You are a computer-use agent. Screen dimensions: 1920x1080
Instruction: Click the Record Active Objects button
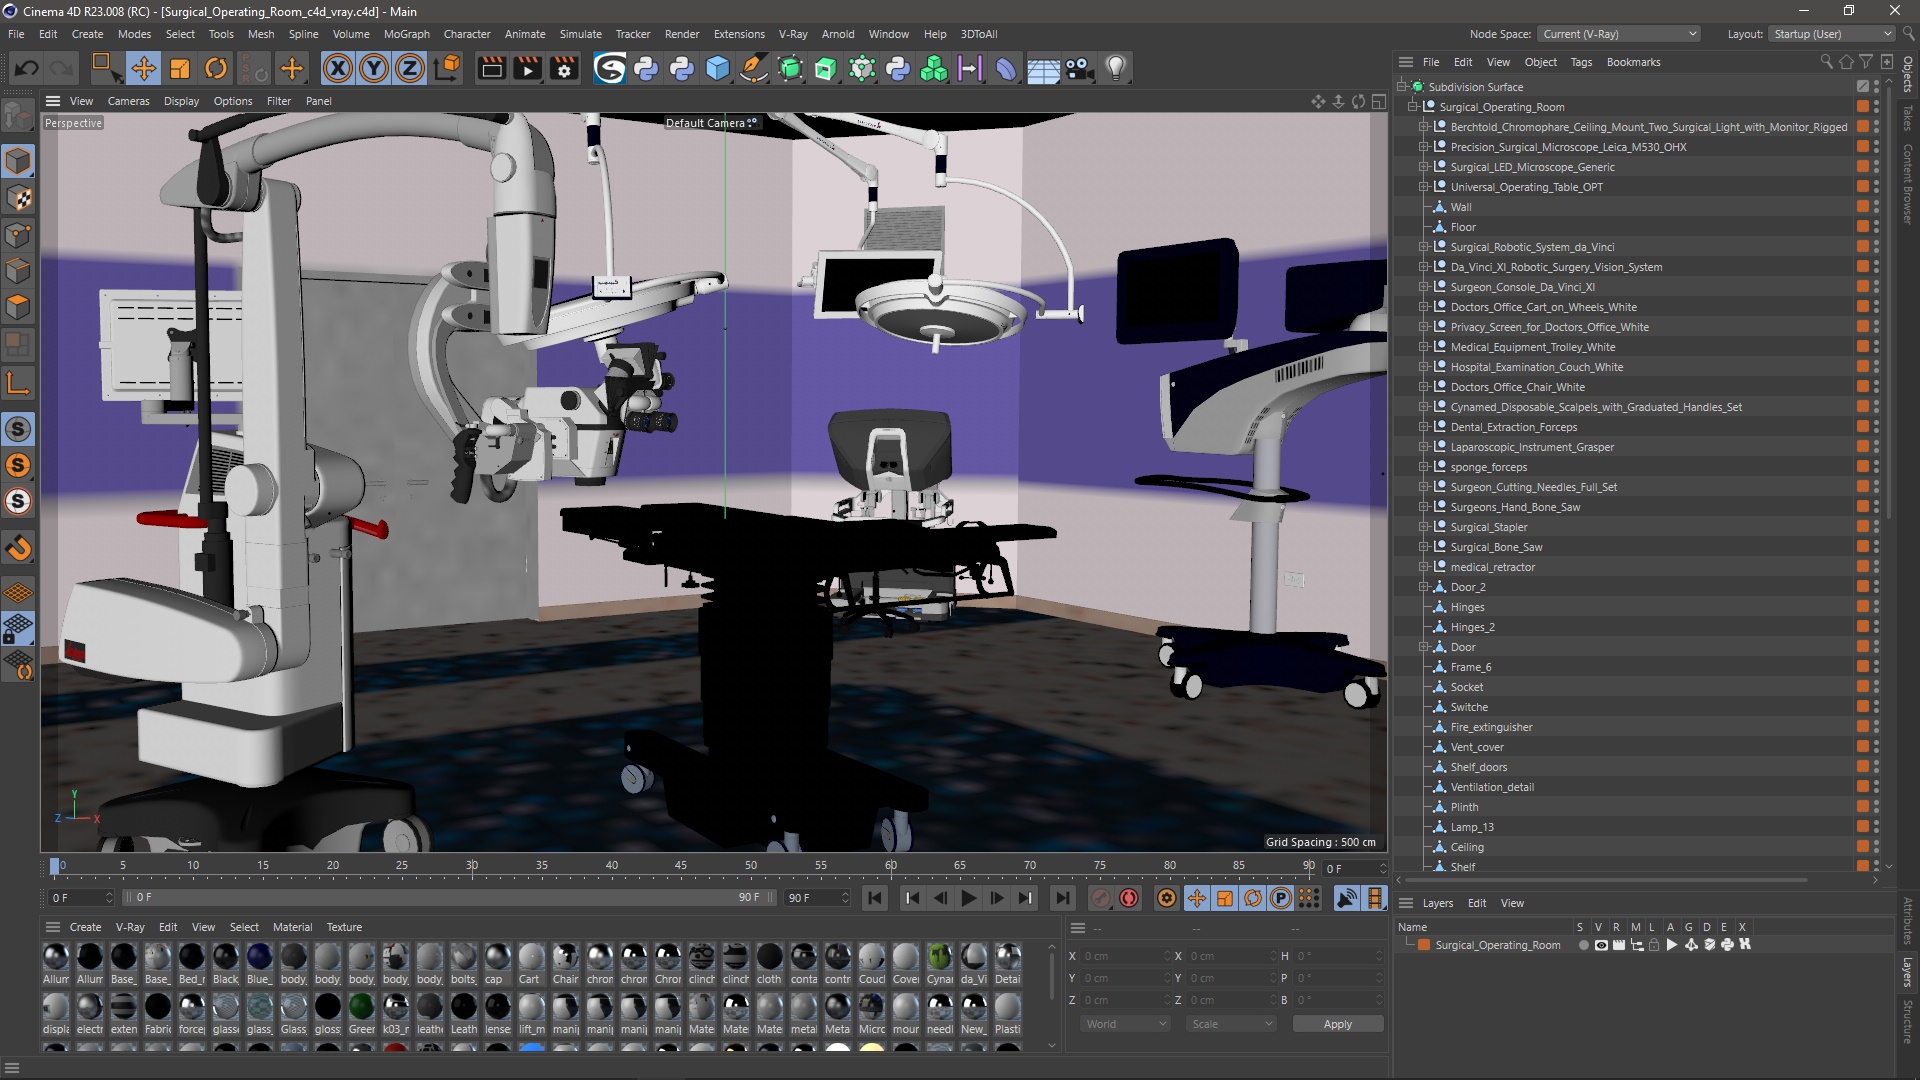click(1101, 898)
